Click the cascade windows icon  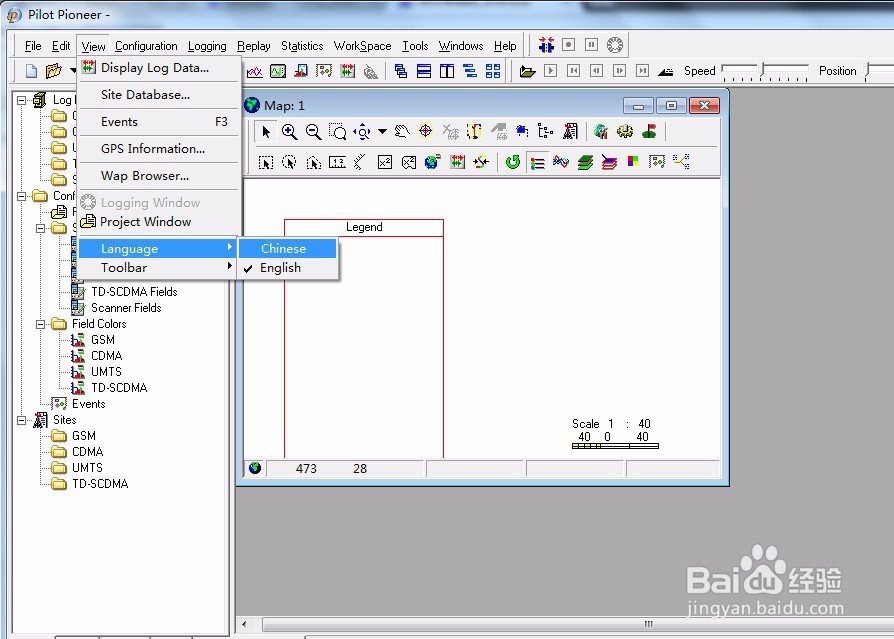point(401,71)
